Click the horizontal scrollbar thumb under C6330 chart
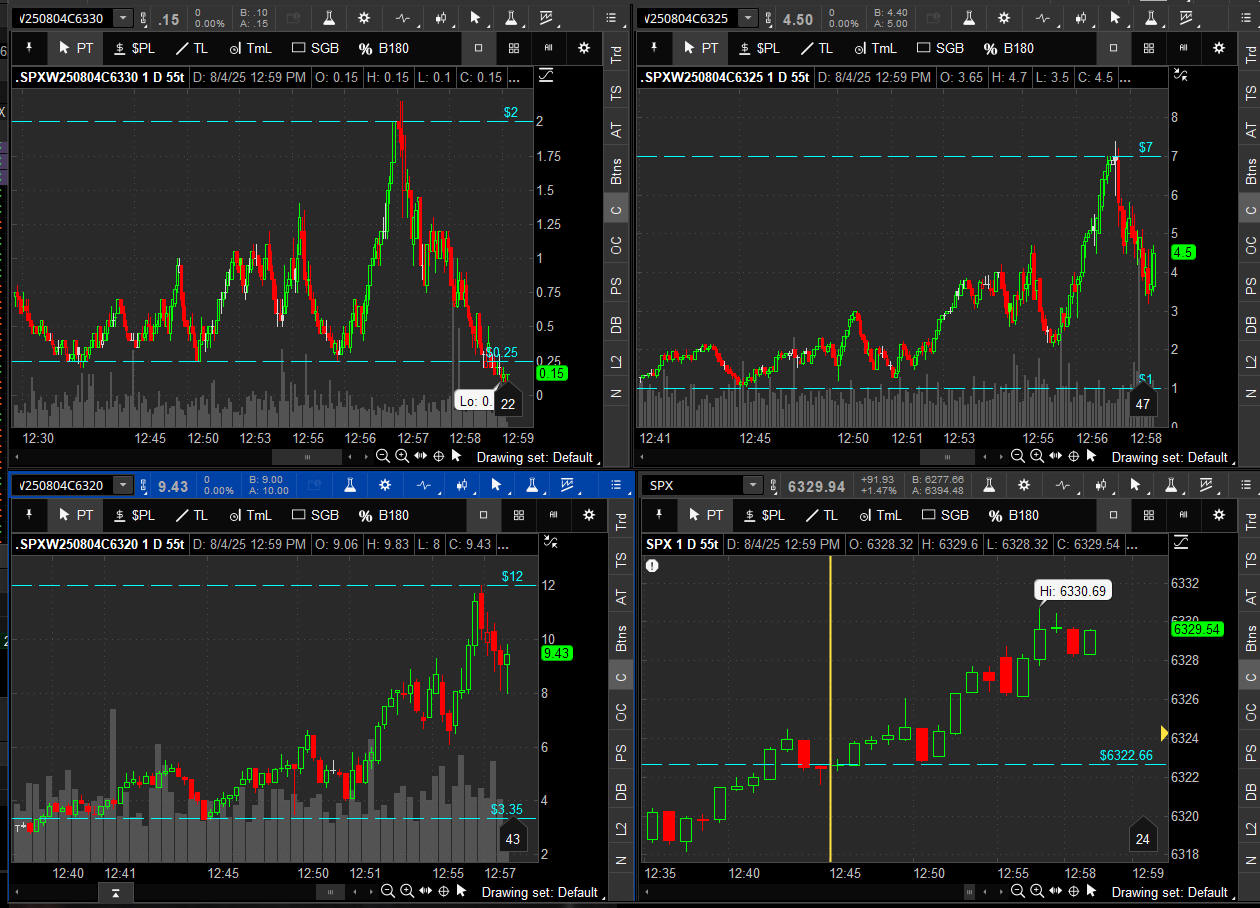Image resolution: width=1260 pixels, height=908 pixels. pyautogui.click(x=307, y=456)
